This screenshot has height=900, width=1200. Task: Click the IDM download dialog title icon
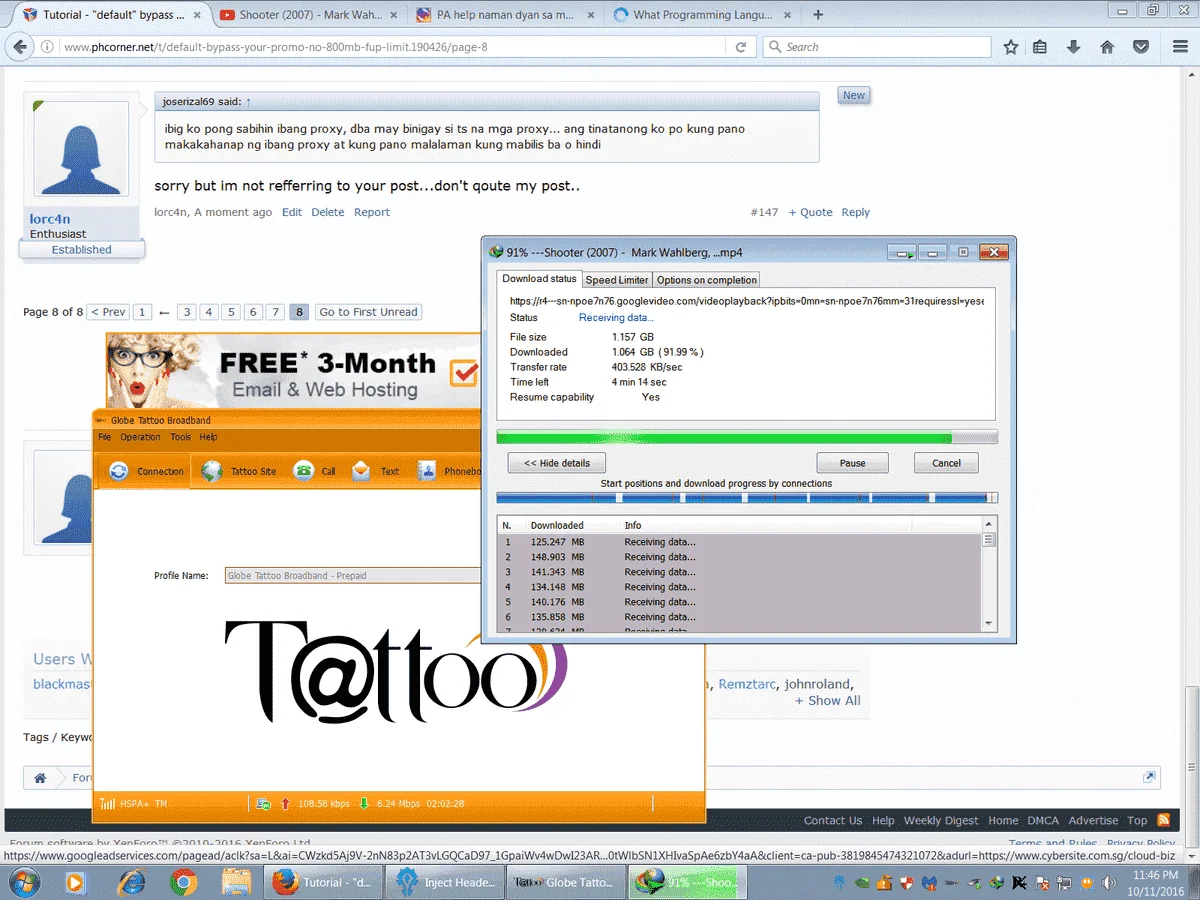pyautogui.click(x=495, y=253)
